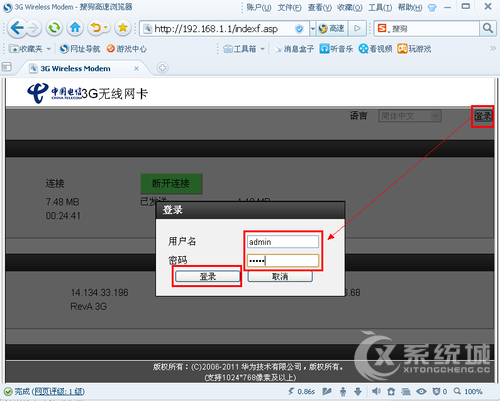Open the 语言 language dropdown
This screenshot has width=500, height=401.
coord(410,116)
